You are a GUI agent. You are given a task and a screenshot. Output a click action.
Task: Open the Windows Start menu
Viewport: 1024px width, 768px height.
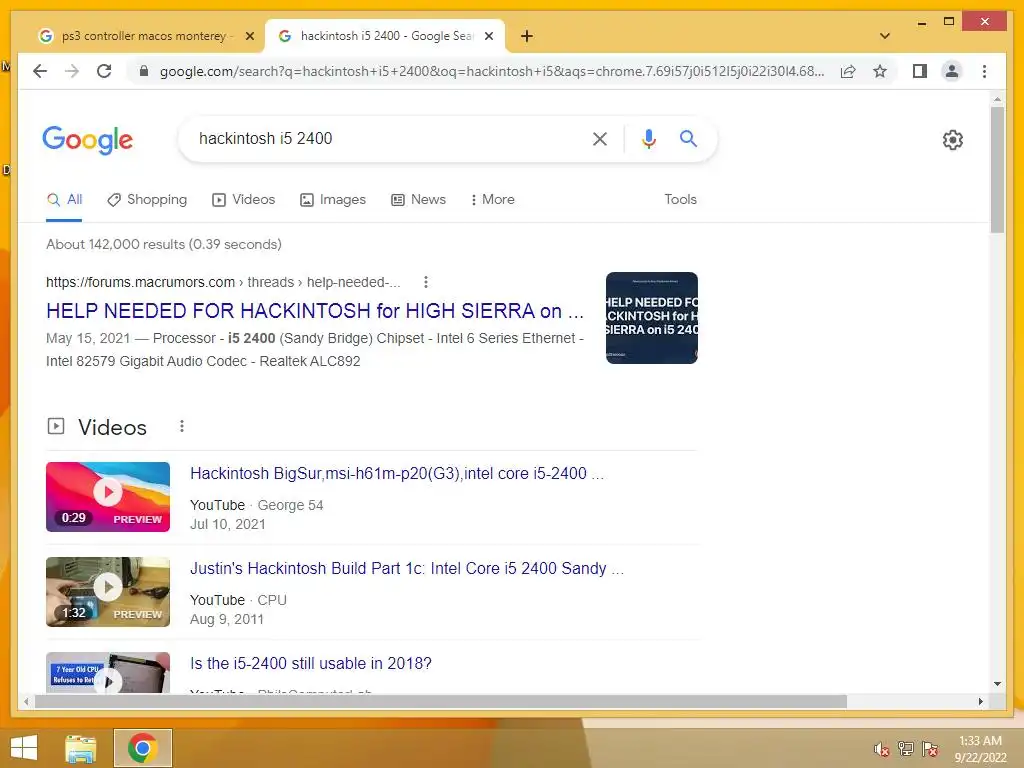click(x=24, y=748)
